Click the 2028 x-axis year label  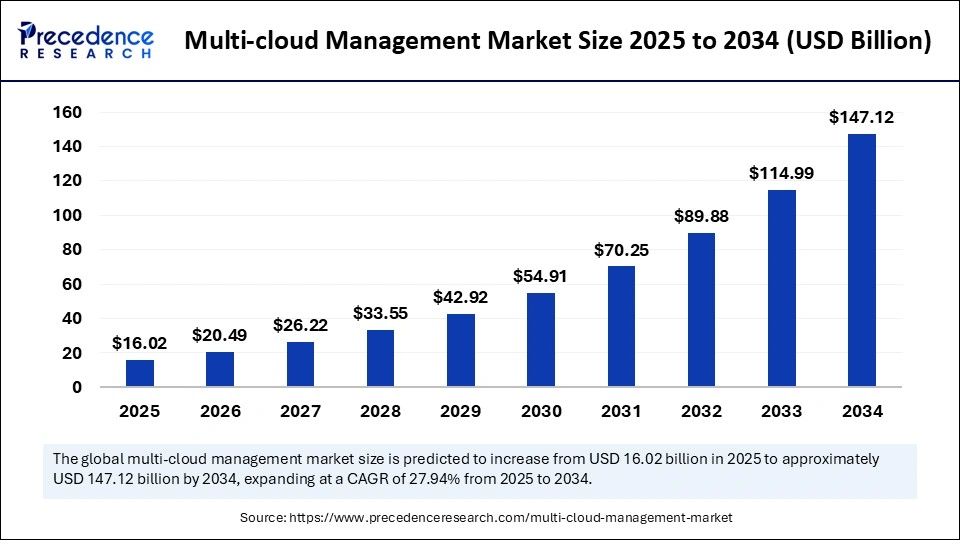[380, 411]
